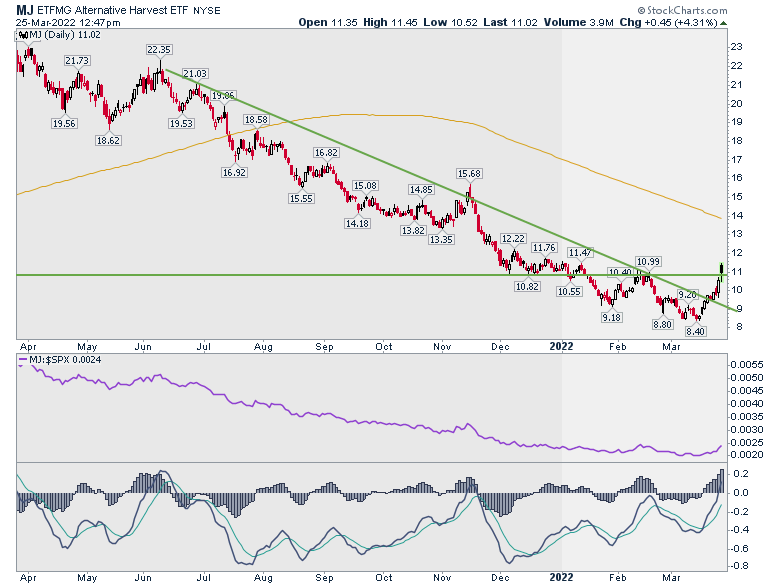Click the MJ (Daily) 11.02 legend label

[65, 35]
